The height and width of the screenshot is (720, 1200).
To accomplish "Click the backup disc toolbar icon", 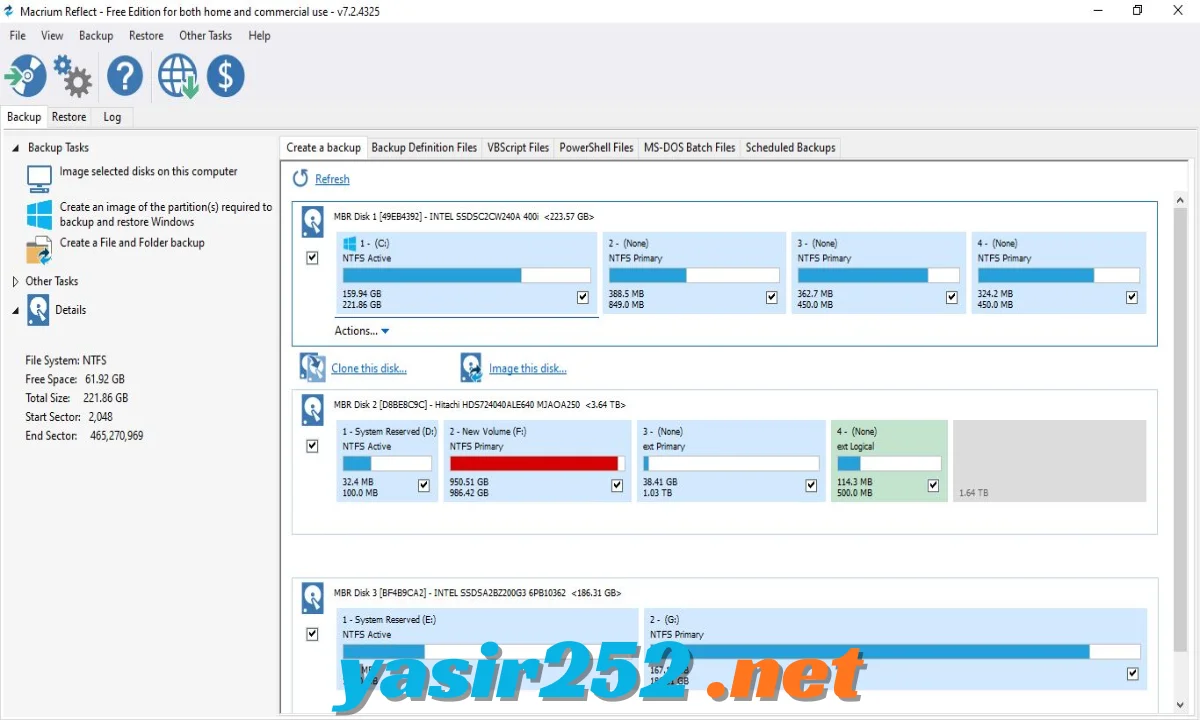I will (x=25, y=76).
